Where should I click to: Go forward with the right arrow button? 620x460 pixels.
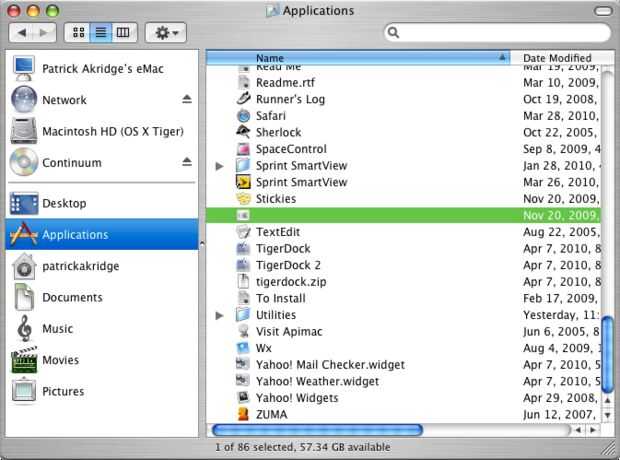coord(44,32)
